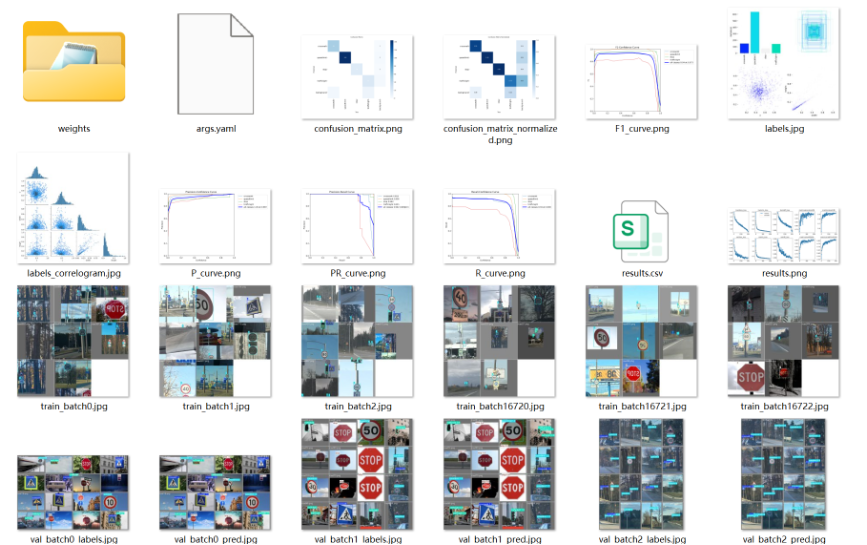This screenshot has height=545, width=867.
Task: Click the 'train_batch16722.jpg' file name
Action: click(784, 406)
